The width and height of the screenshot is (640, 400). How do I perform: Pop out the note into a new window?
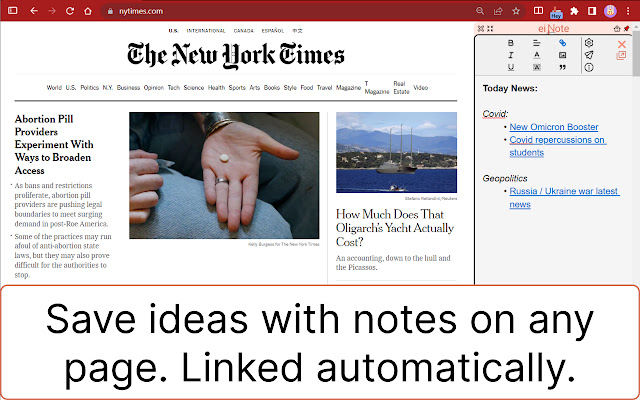[621, 56]
